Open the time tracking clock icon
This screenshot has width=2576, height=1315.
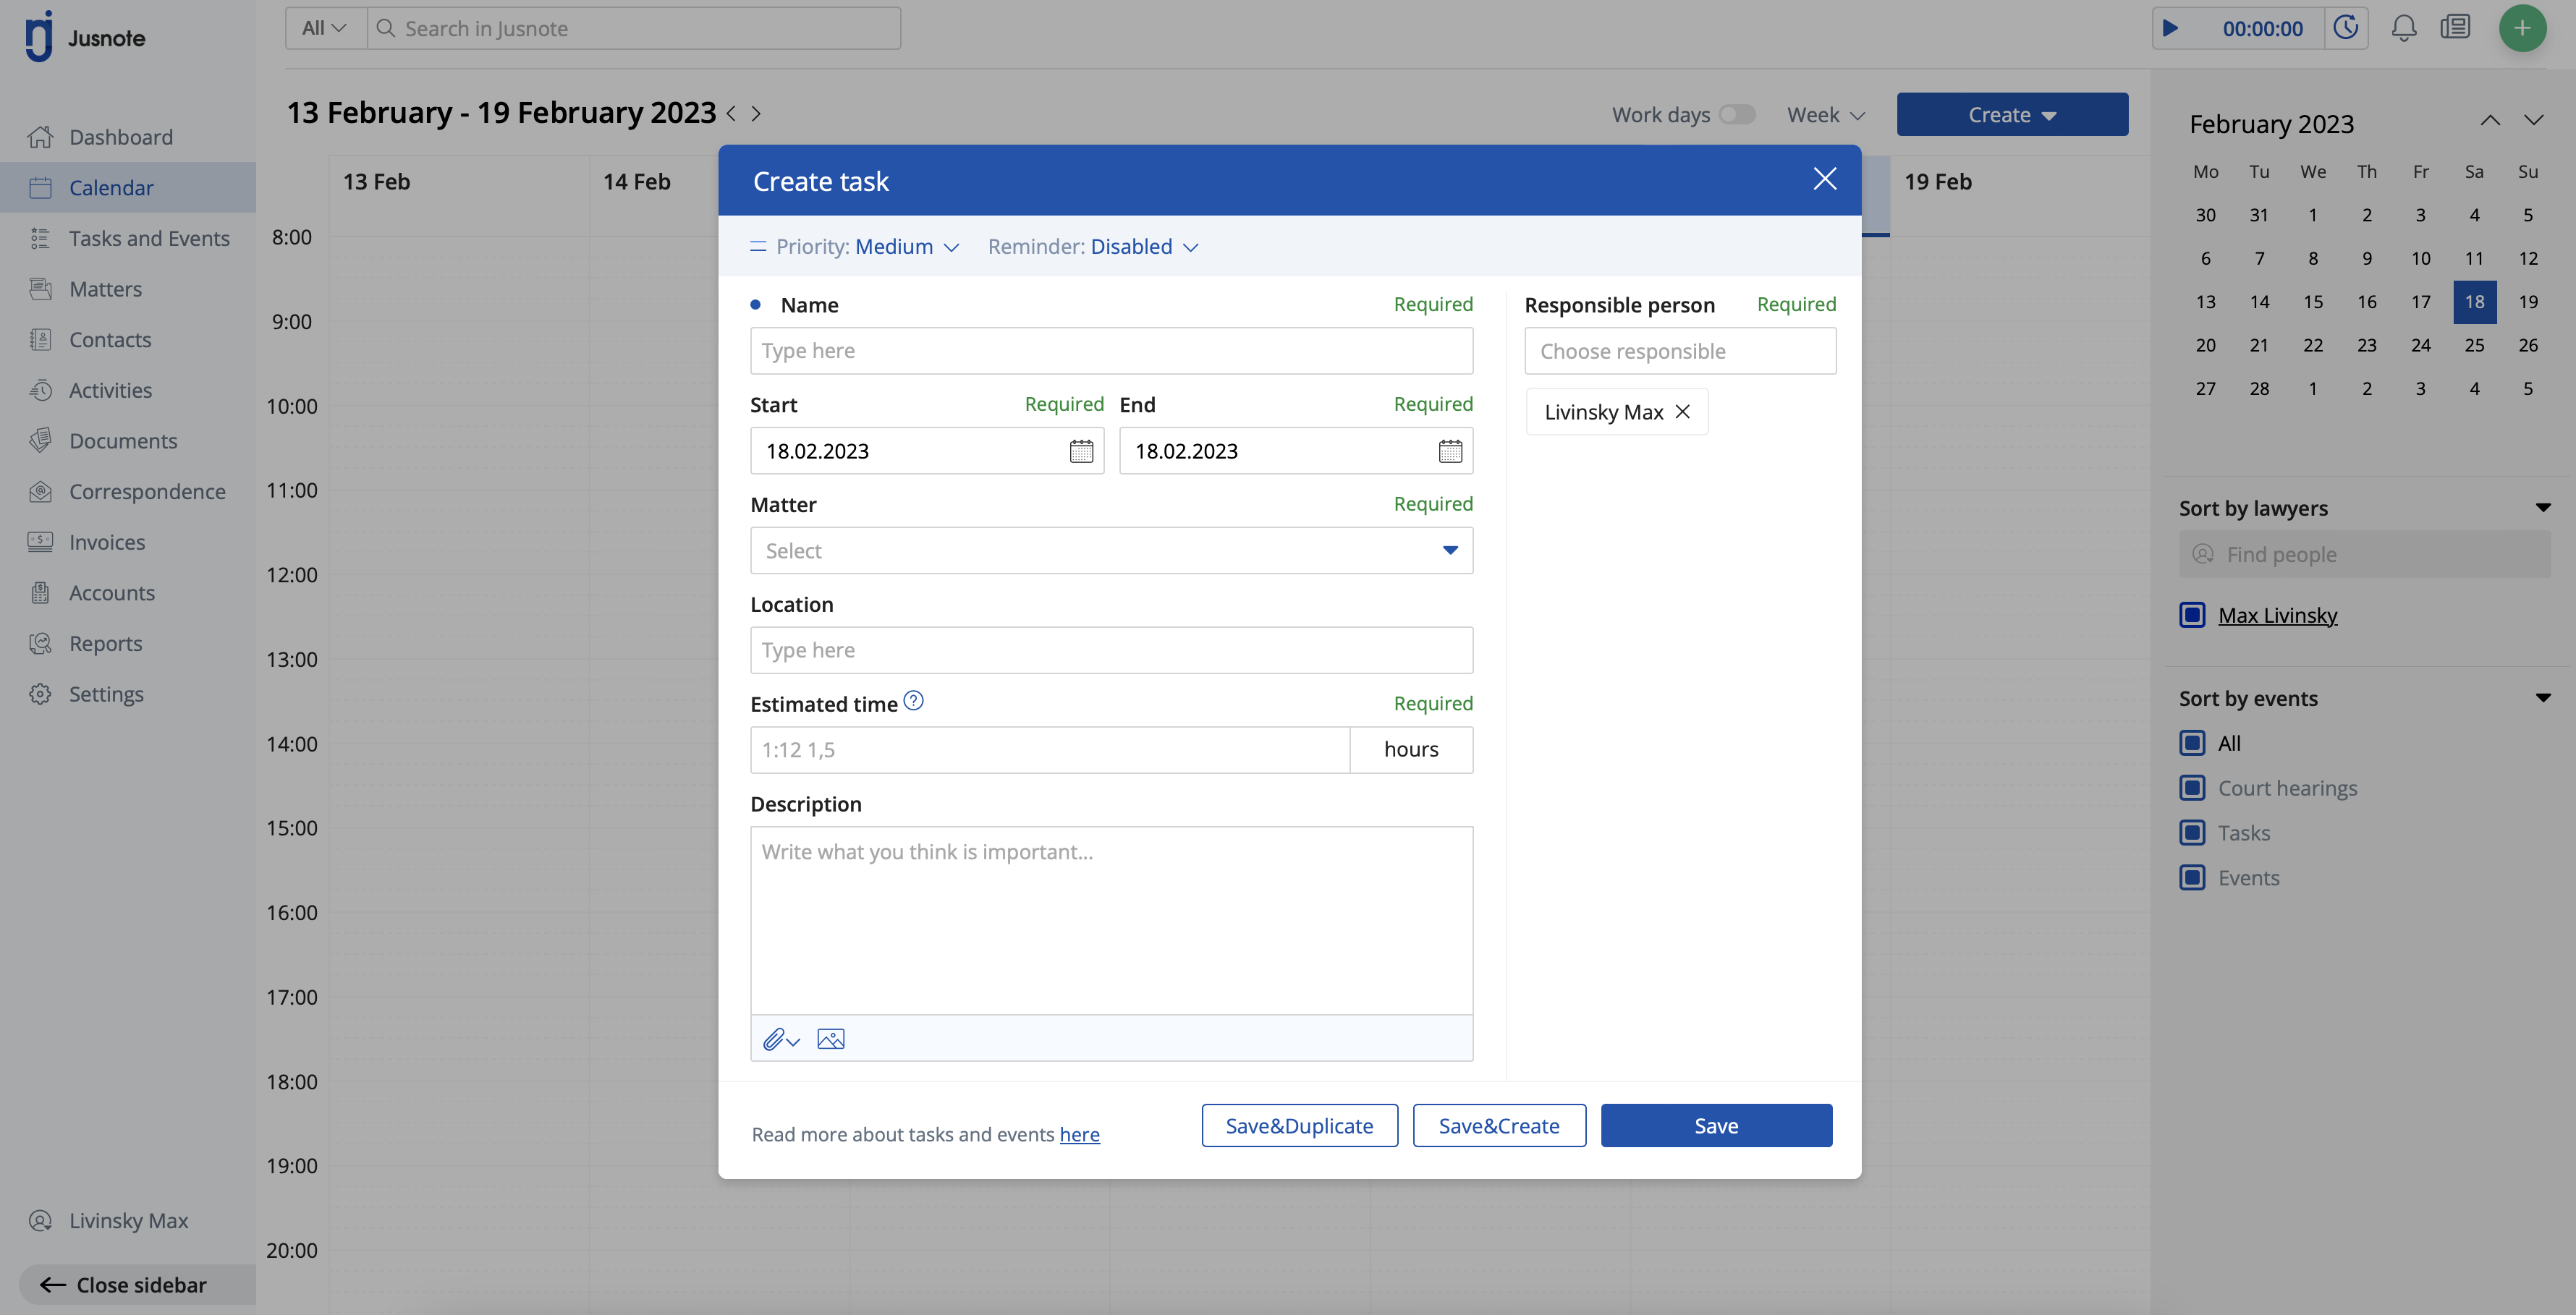pyautogui.click(x=2346, y=28)
